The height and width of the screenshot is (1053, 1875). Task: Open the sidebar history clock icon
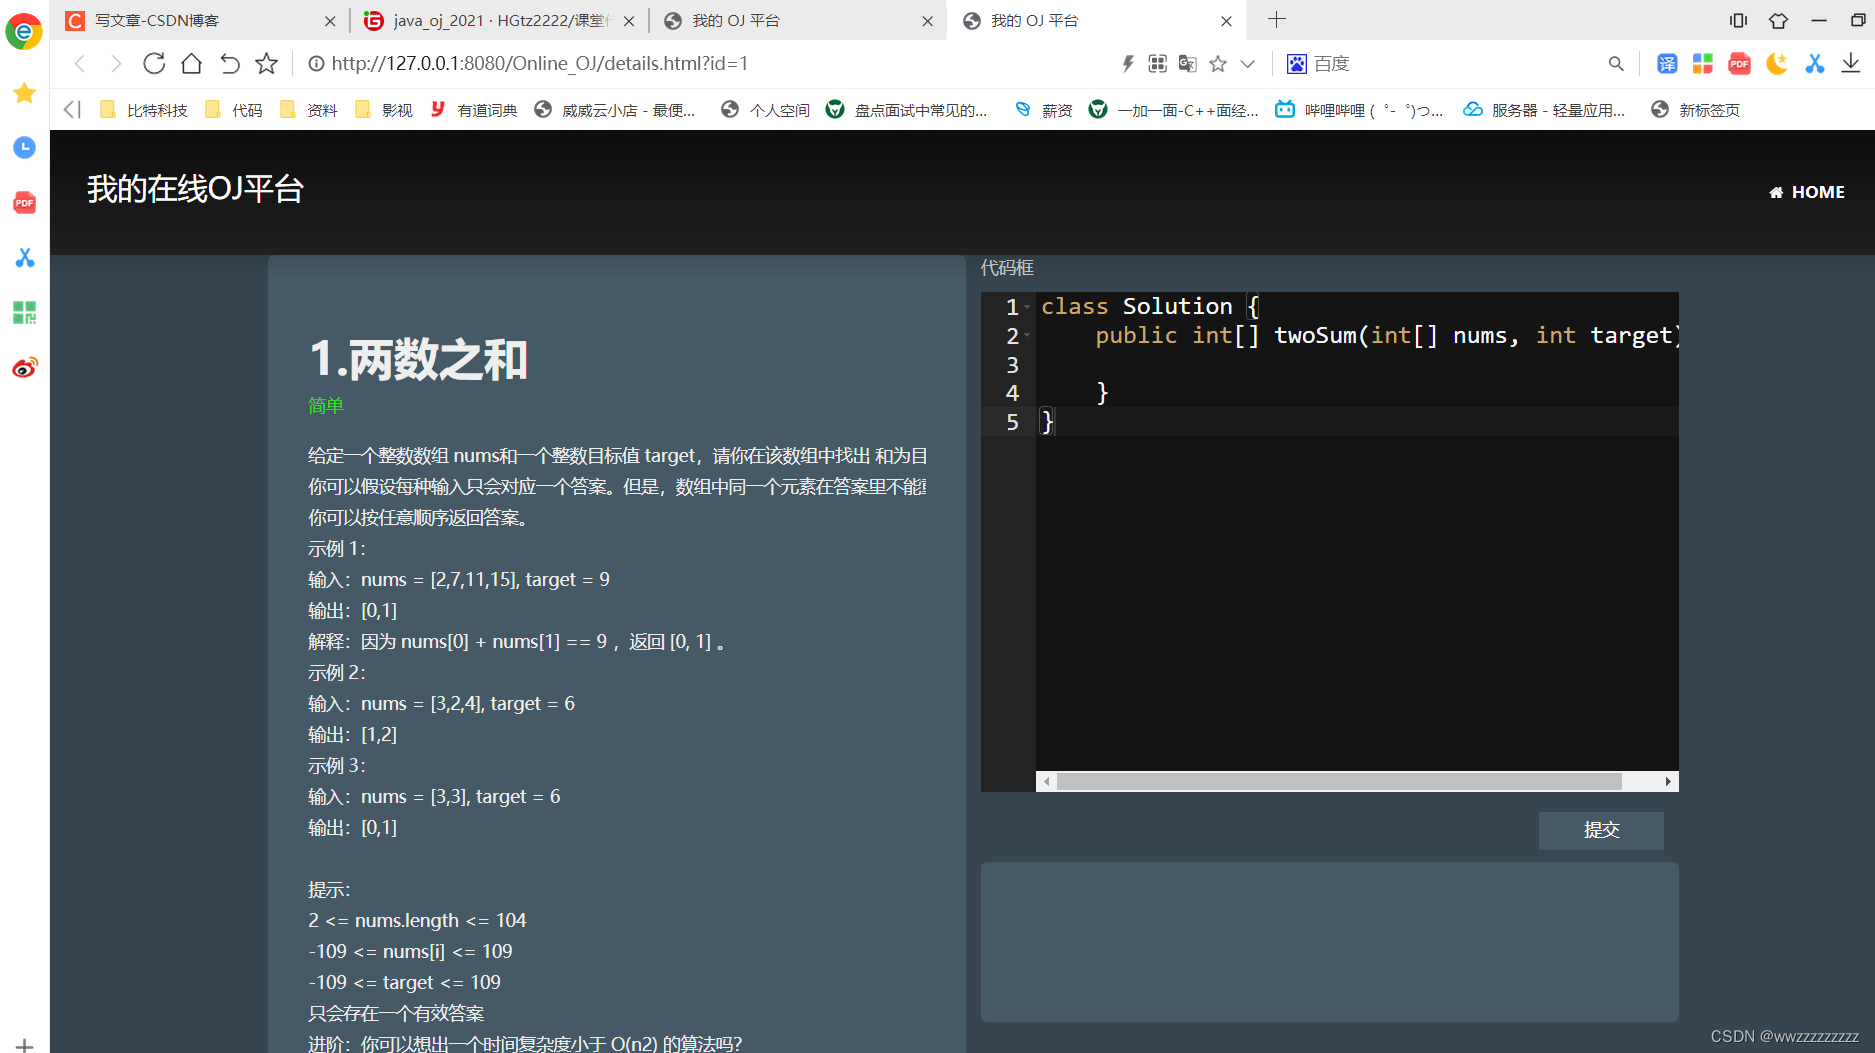[x=24, y=147]
